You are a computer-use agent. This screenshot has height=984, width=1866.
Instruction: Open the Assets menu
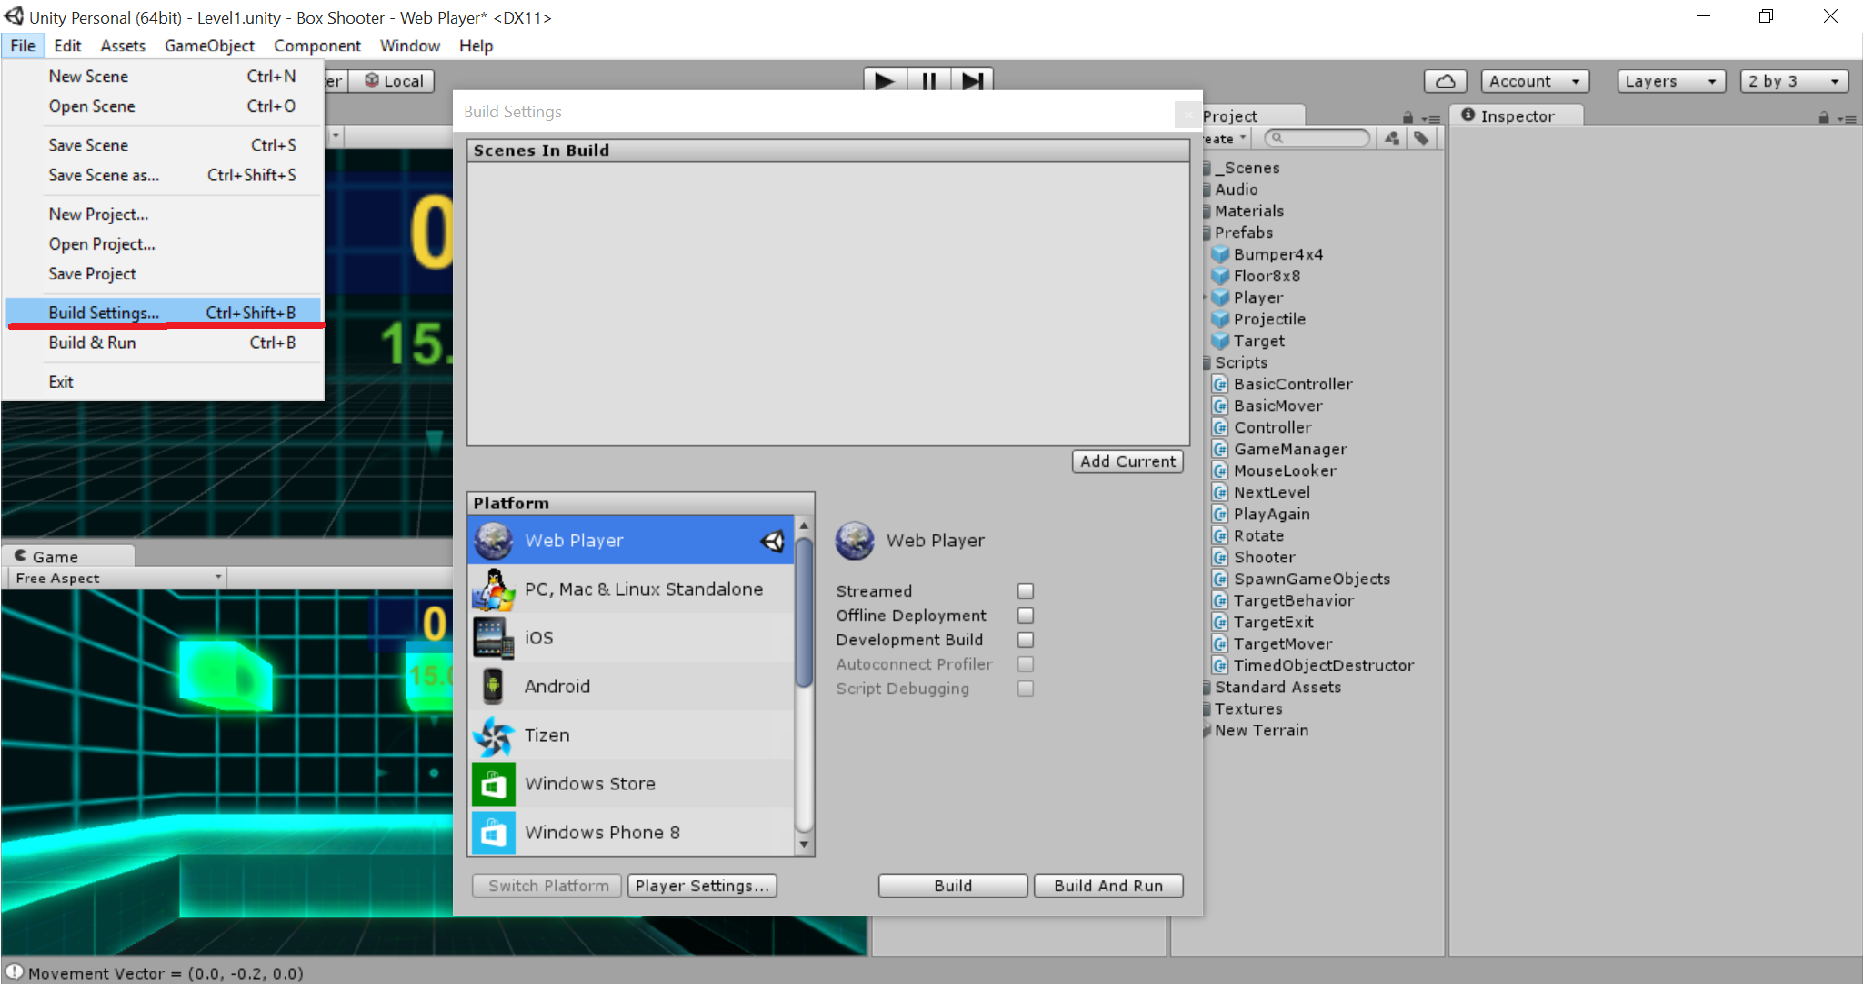tap(123, 45)
